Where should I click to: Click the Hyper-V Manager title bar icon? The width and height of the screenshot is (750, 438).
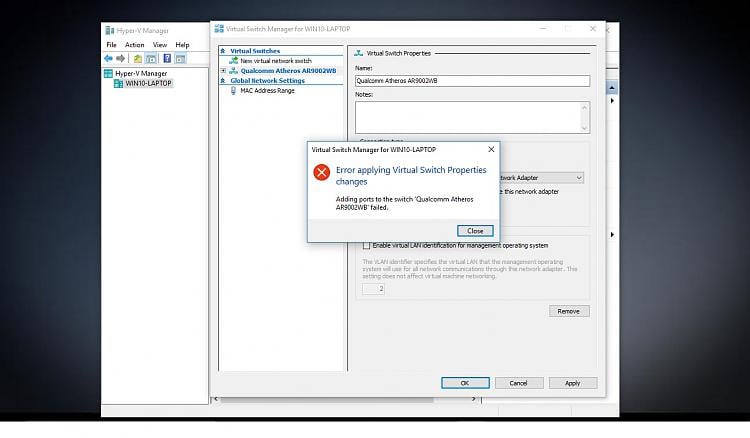[x=110, y=31]
